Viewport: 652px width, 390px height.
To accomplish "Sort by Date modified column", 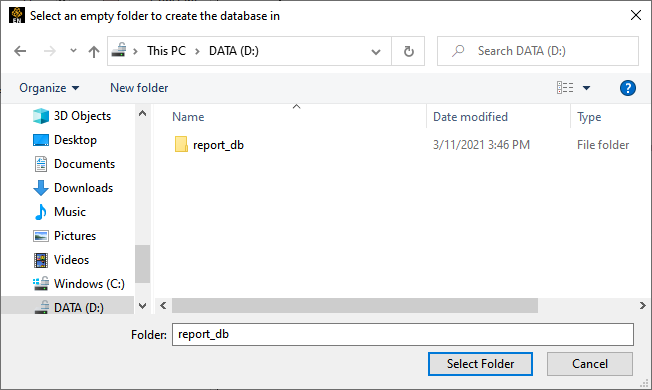I will 470,117.
